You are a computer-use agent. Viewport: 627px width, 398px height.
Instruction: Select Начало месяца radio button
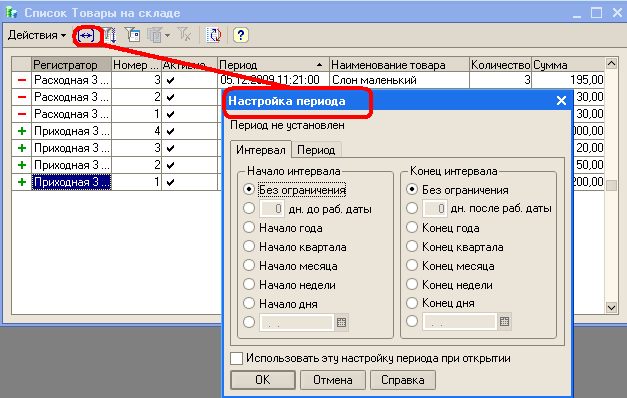(249, 265)
